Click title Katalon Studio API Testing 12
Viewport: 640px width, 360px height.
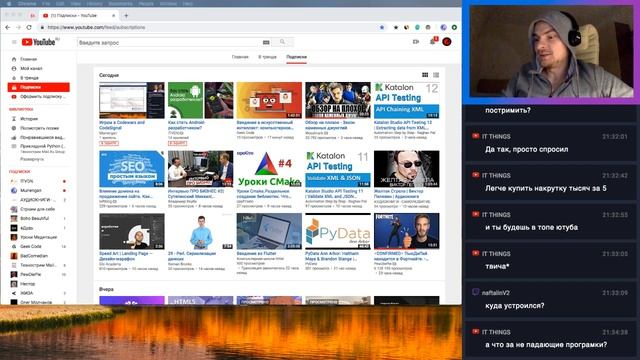coord(403,125)
